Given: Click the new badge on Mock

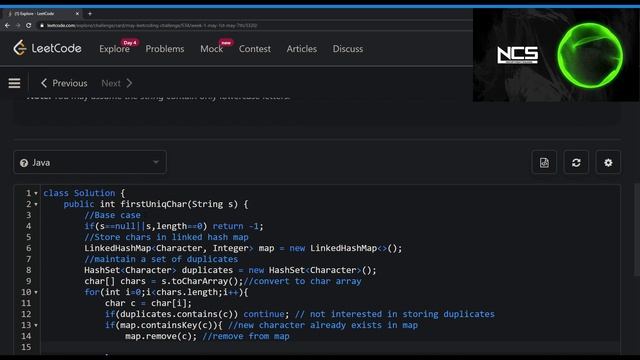Looking at the screenshot, I should coord(226,42).
